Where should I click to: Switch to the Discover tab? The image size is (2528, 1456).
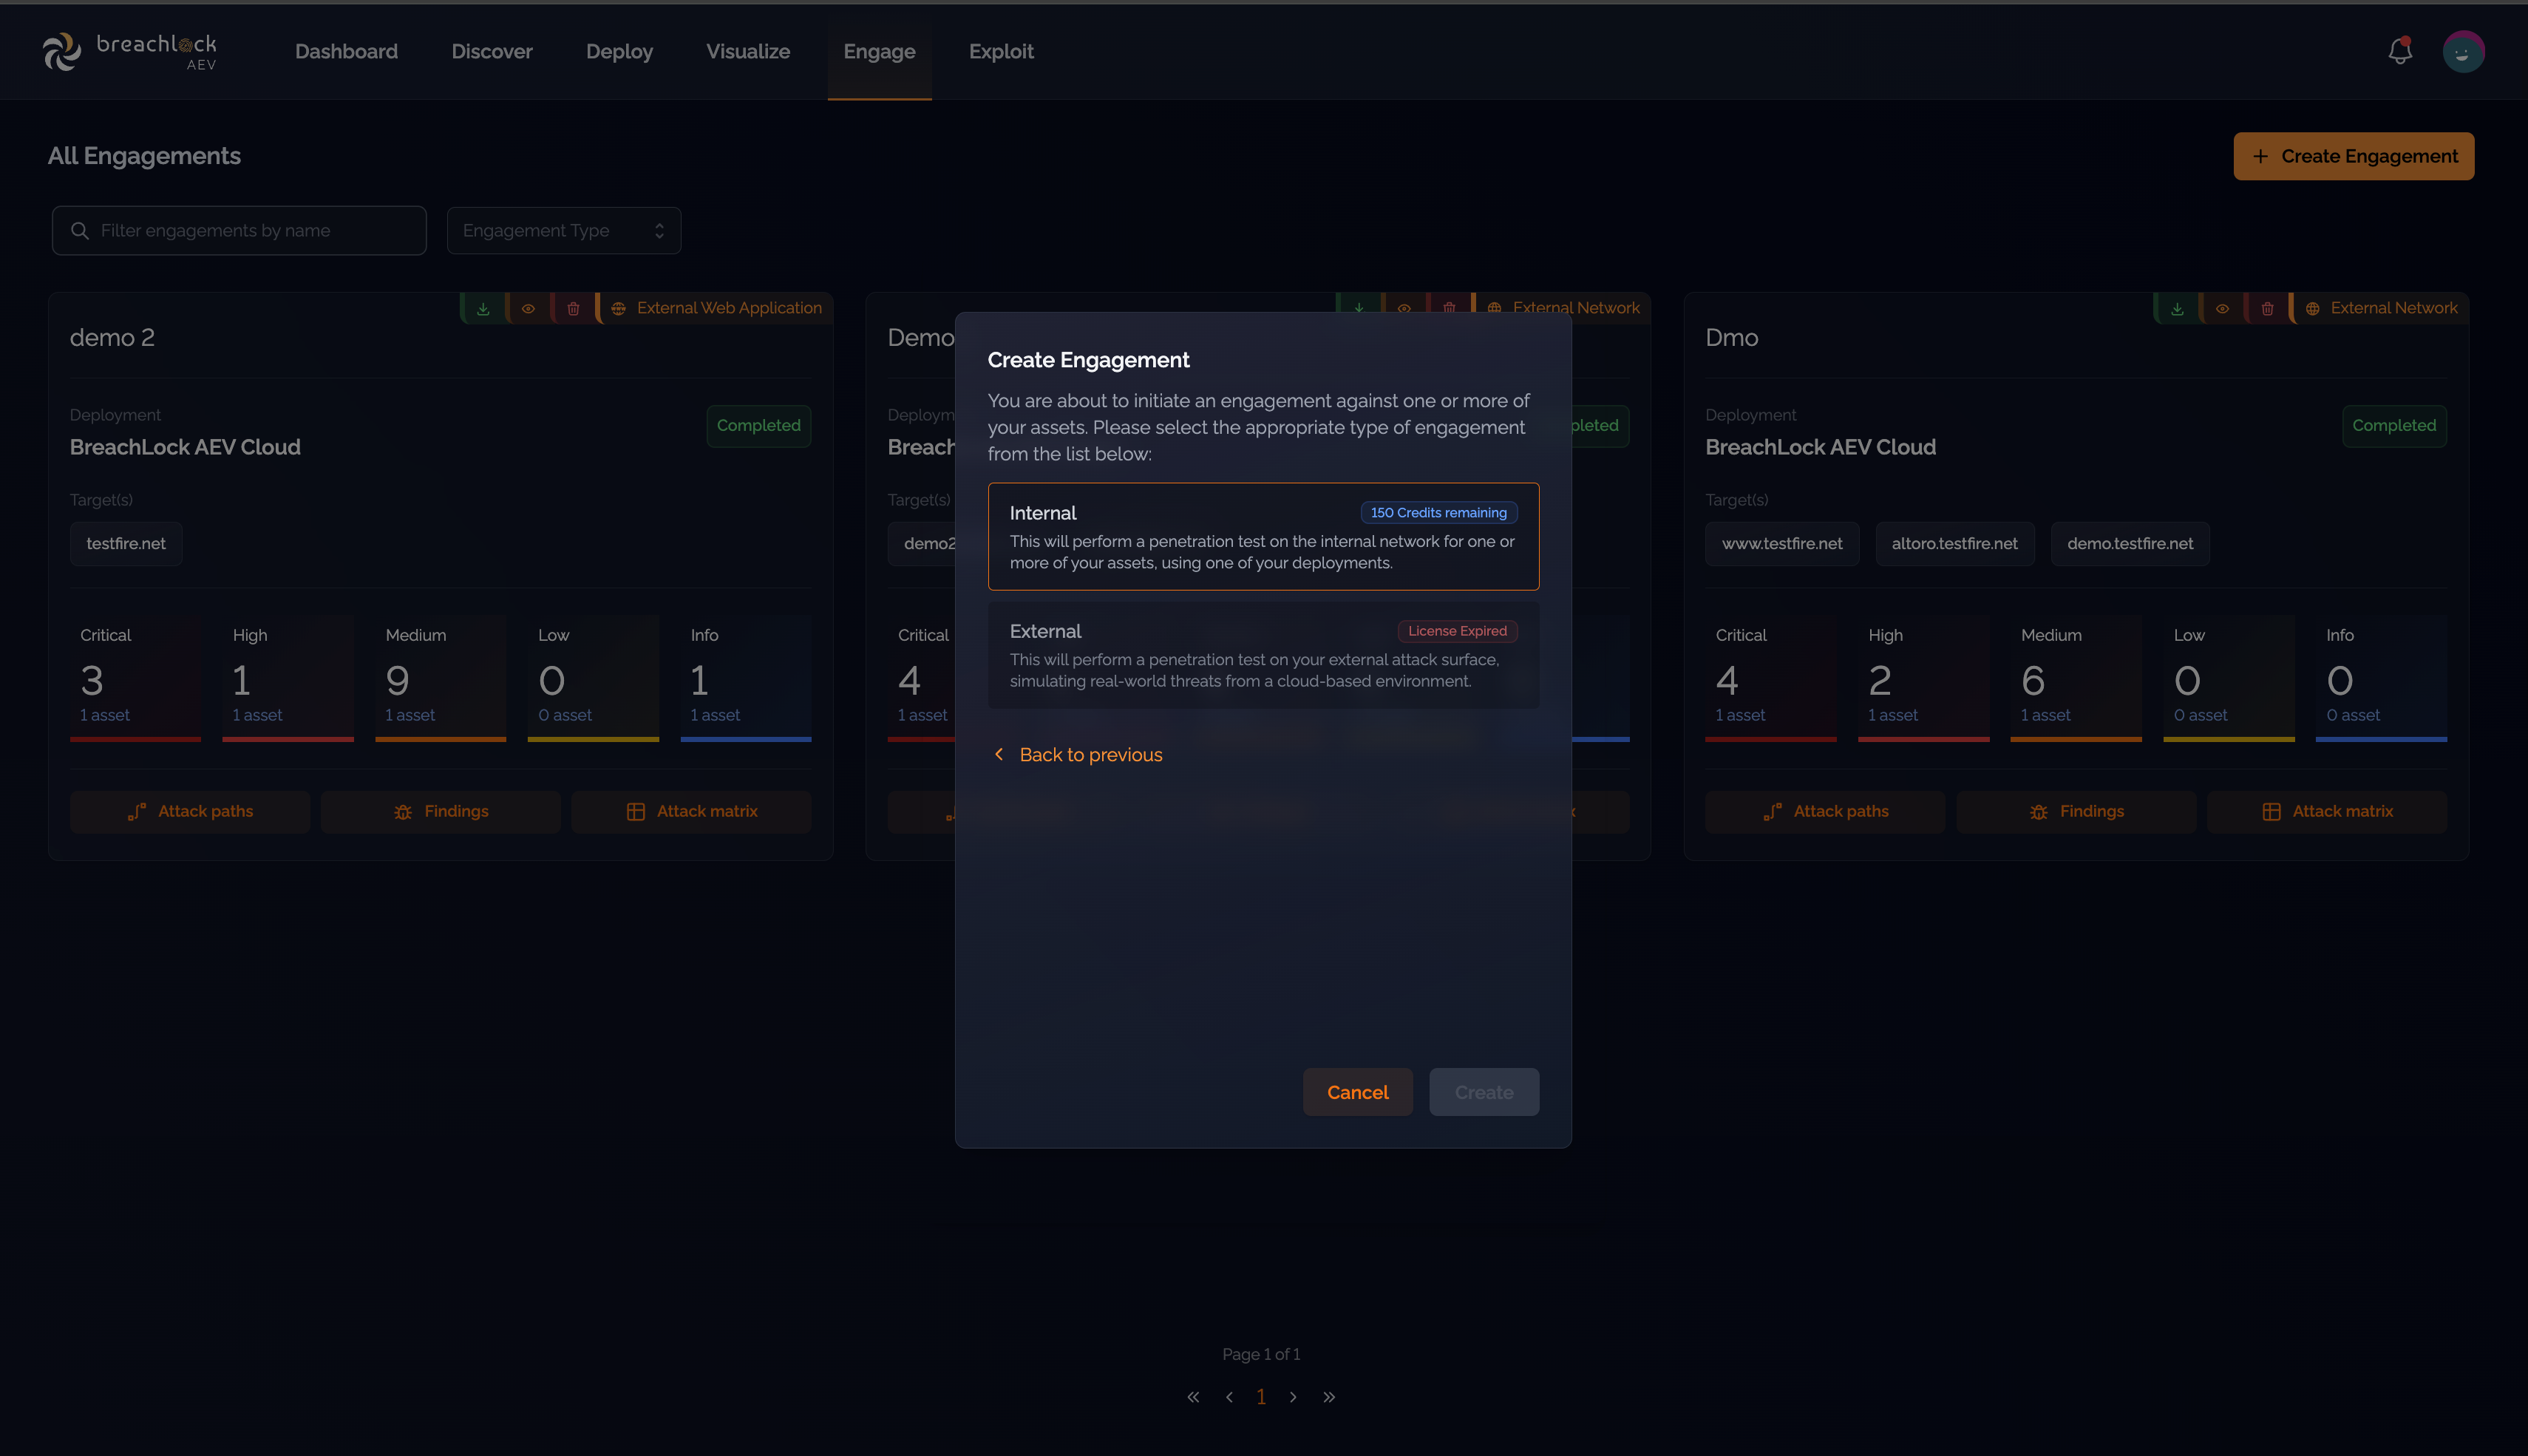(x=492, y=51)
